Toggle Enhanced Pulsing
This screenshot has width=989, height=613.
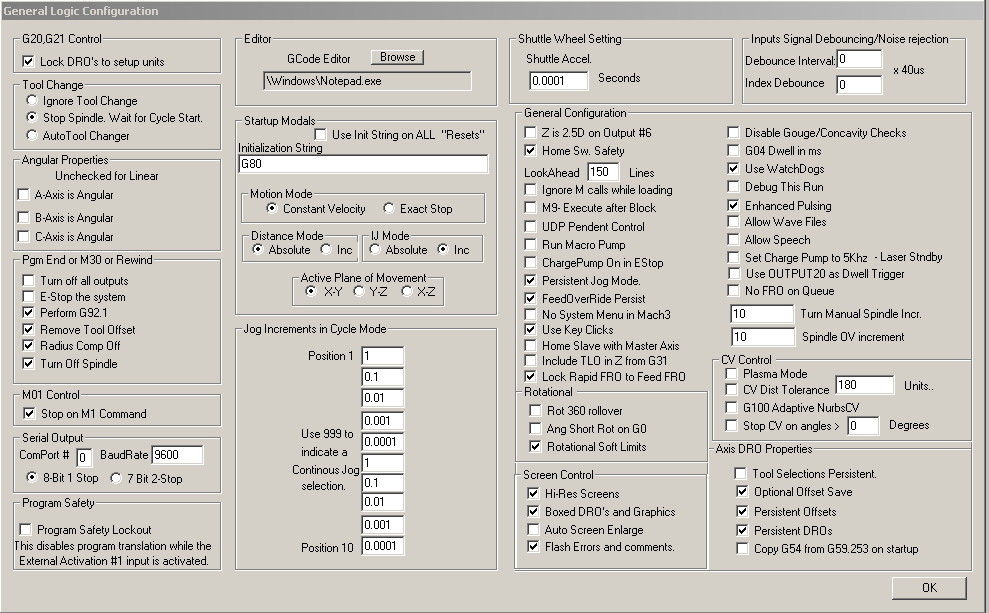[733, 205]
